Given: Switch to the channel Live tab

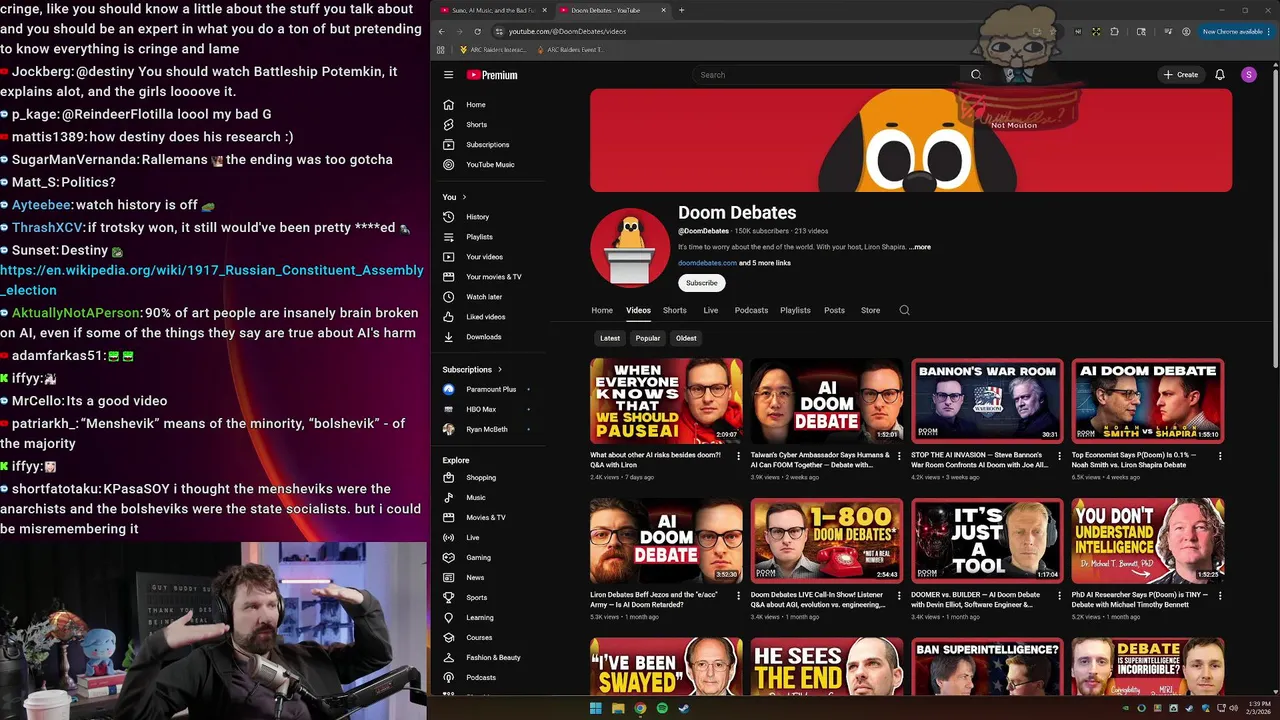Looking at the screenshot, I should (x=711, y=310).
